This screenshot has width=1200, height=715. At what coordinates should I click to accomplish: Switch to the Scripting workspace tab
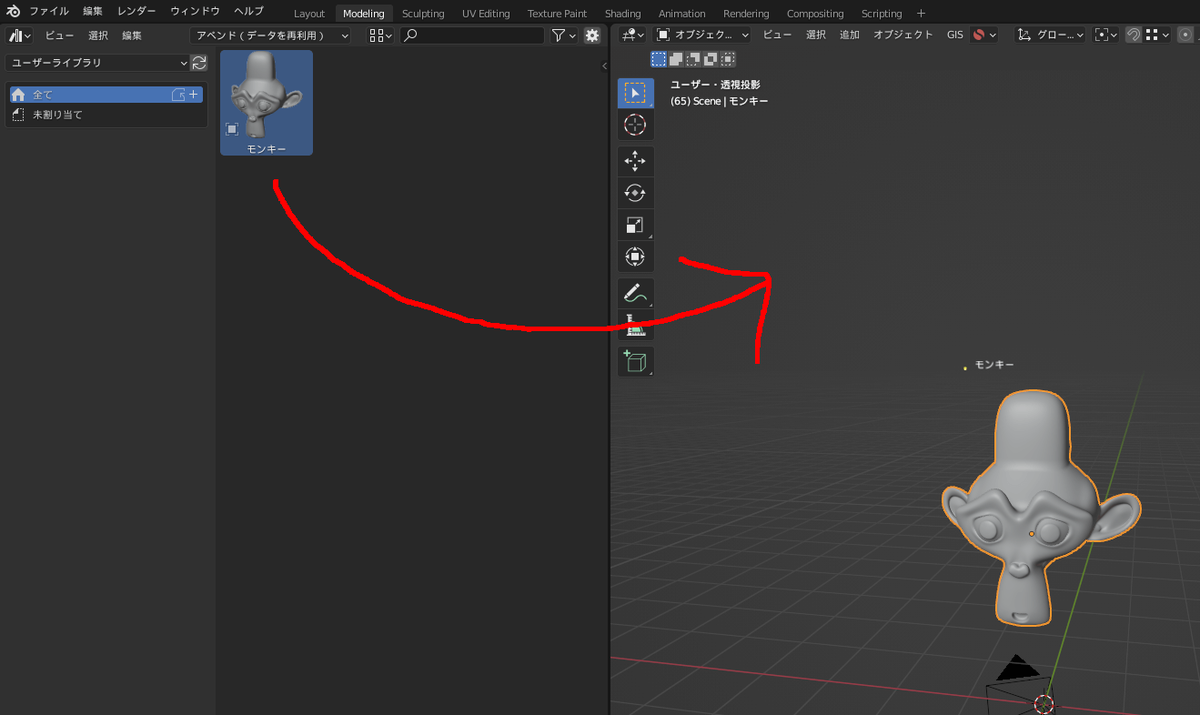pos(882,14)
